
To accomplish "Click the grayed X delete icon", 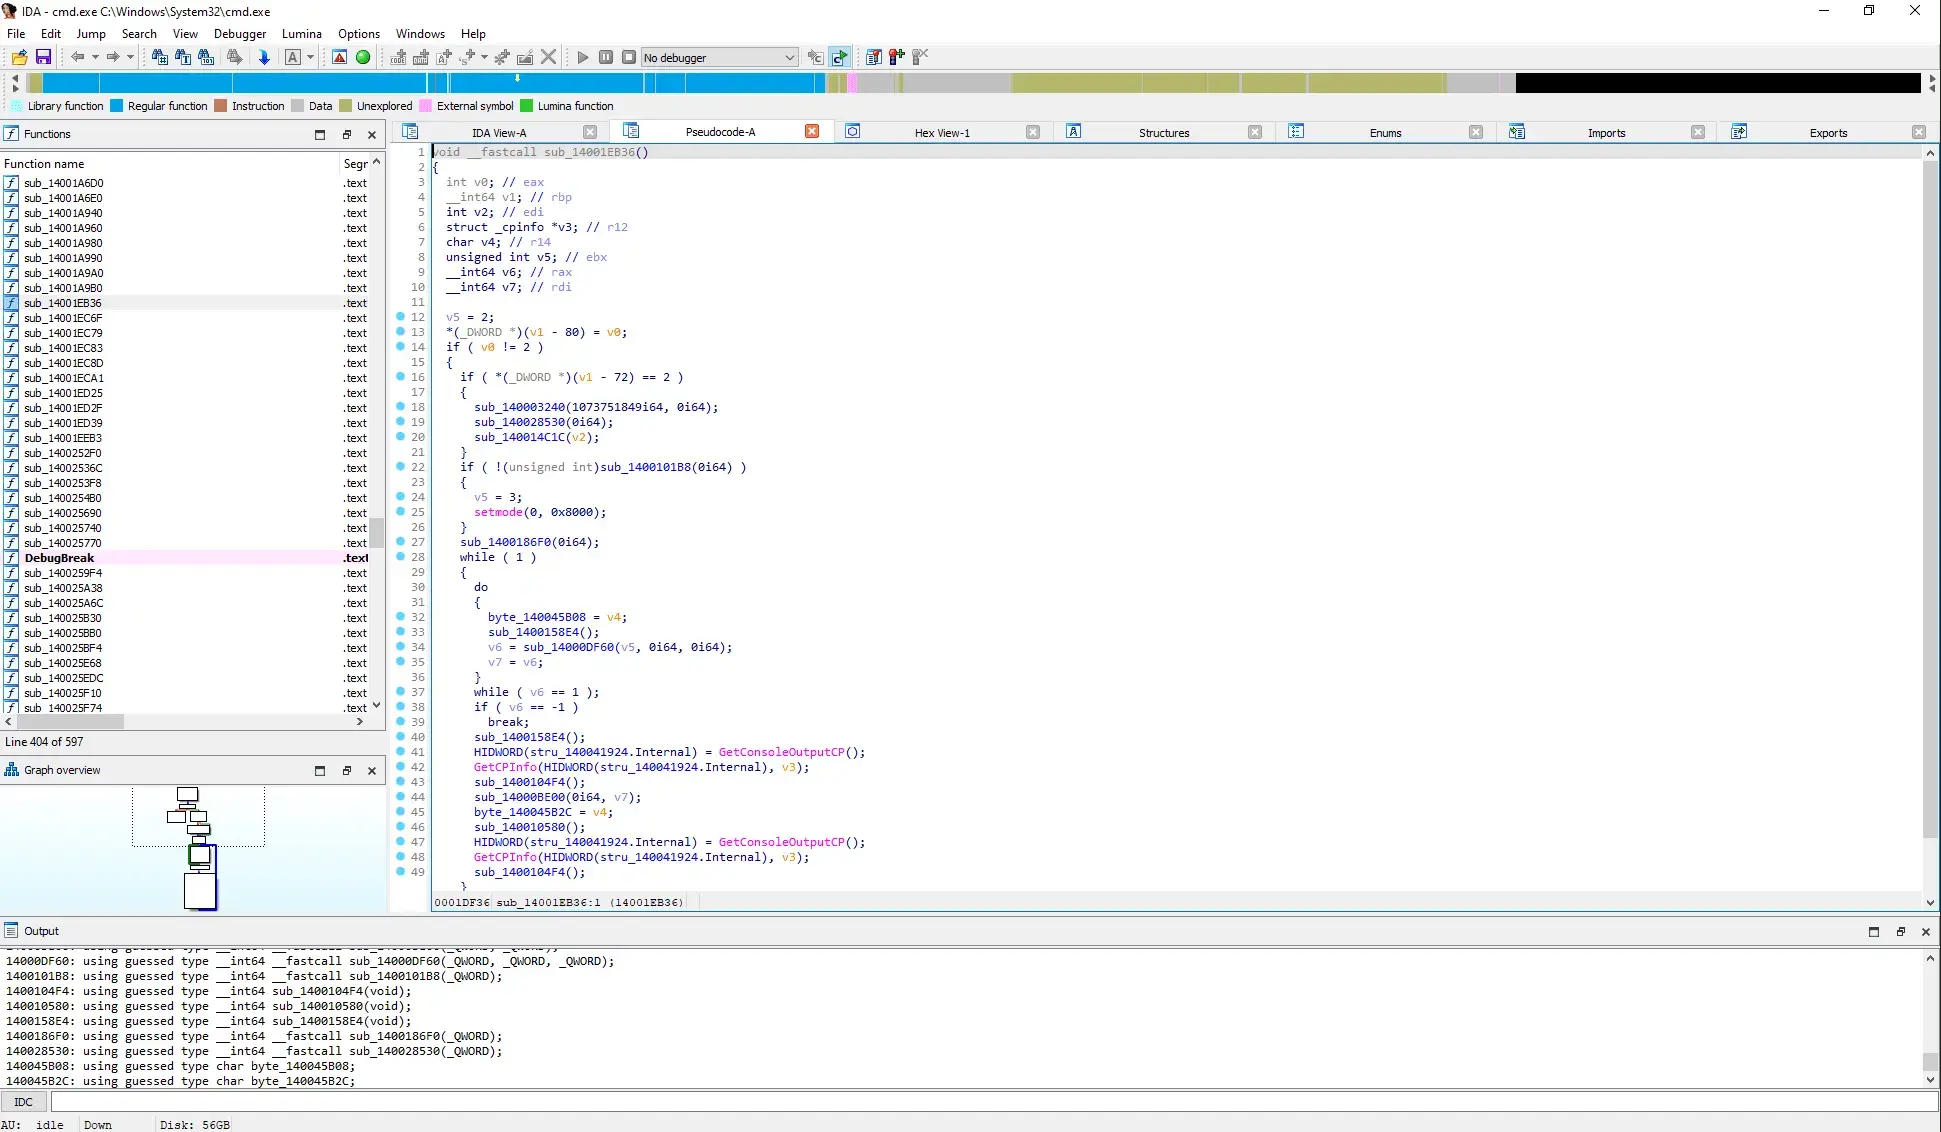I will [549, 57].
